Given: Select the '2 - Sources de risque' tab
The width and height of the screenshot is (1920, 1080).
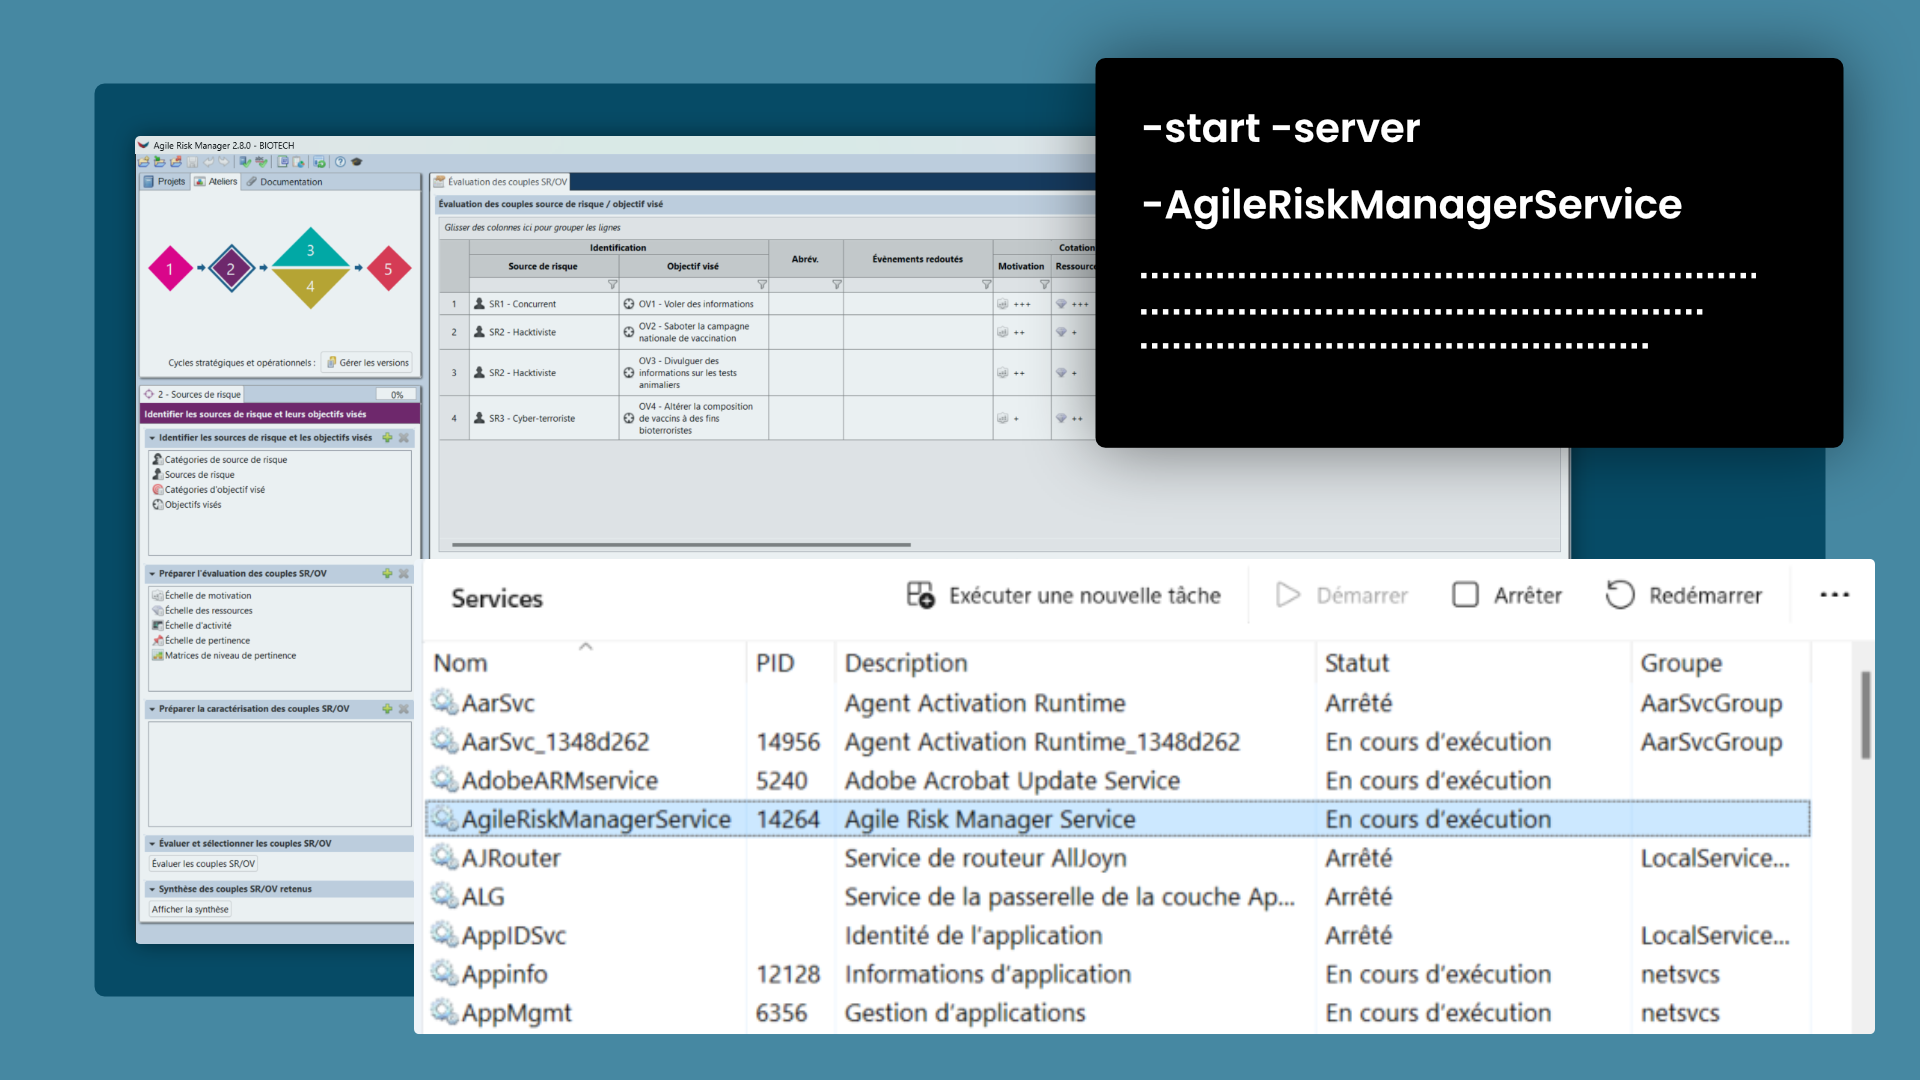Looking at the screenshot, I should coord(192,395).
